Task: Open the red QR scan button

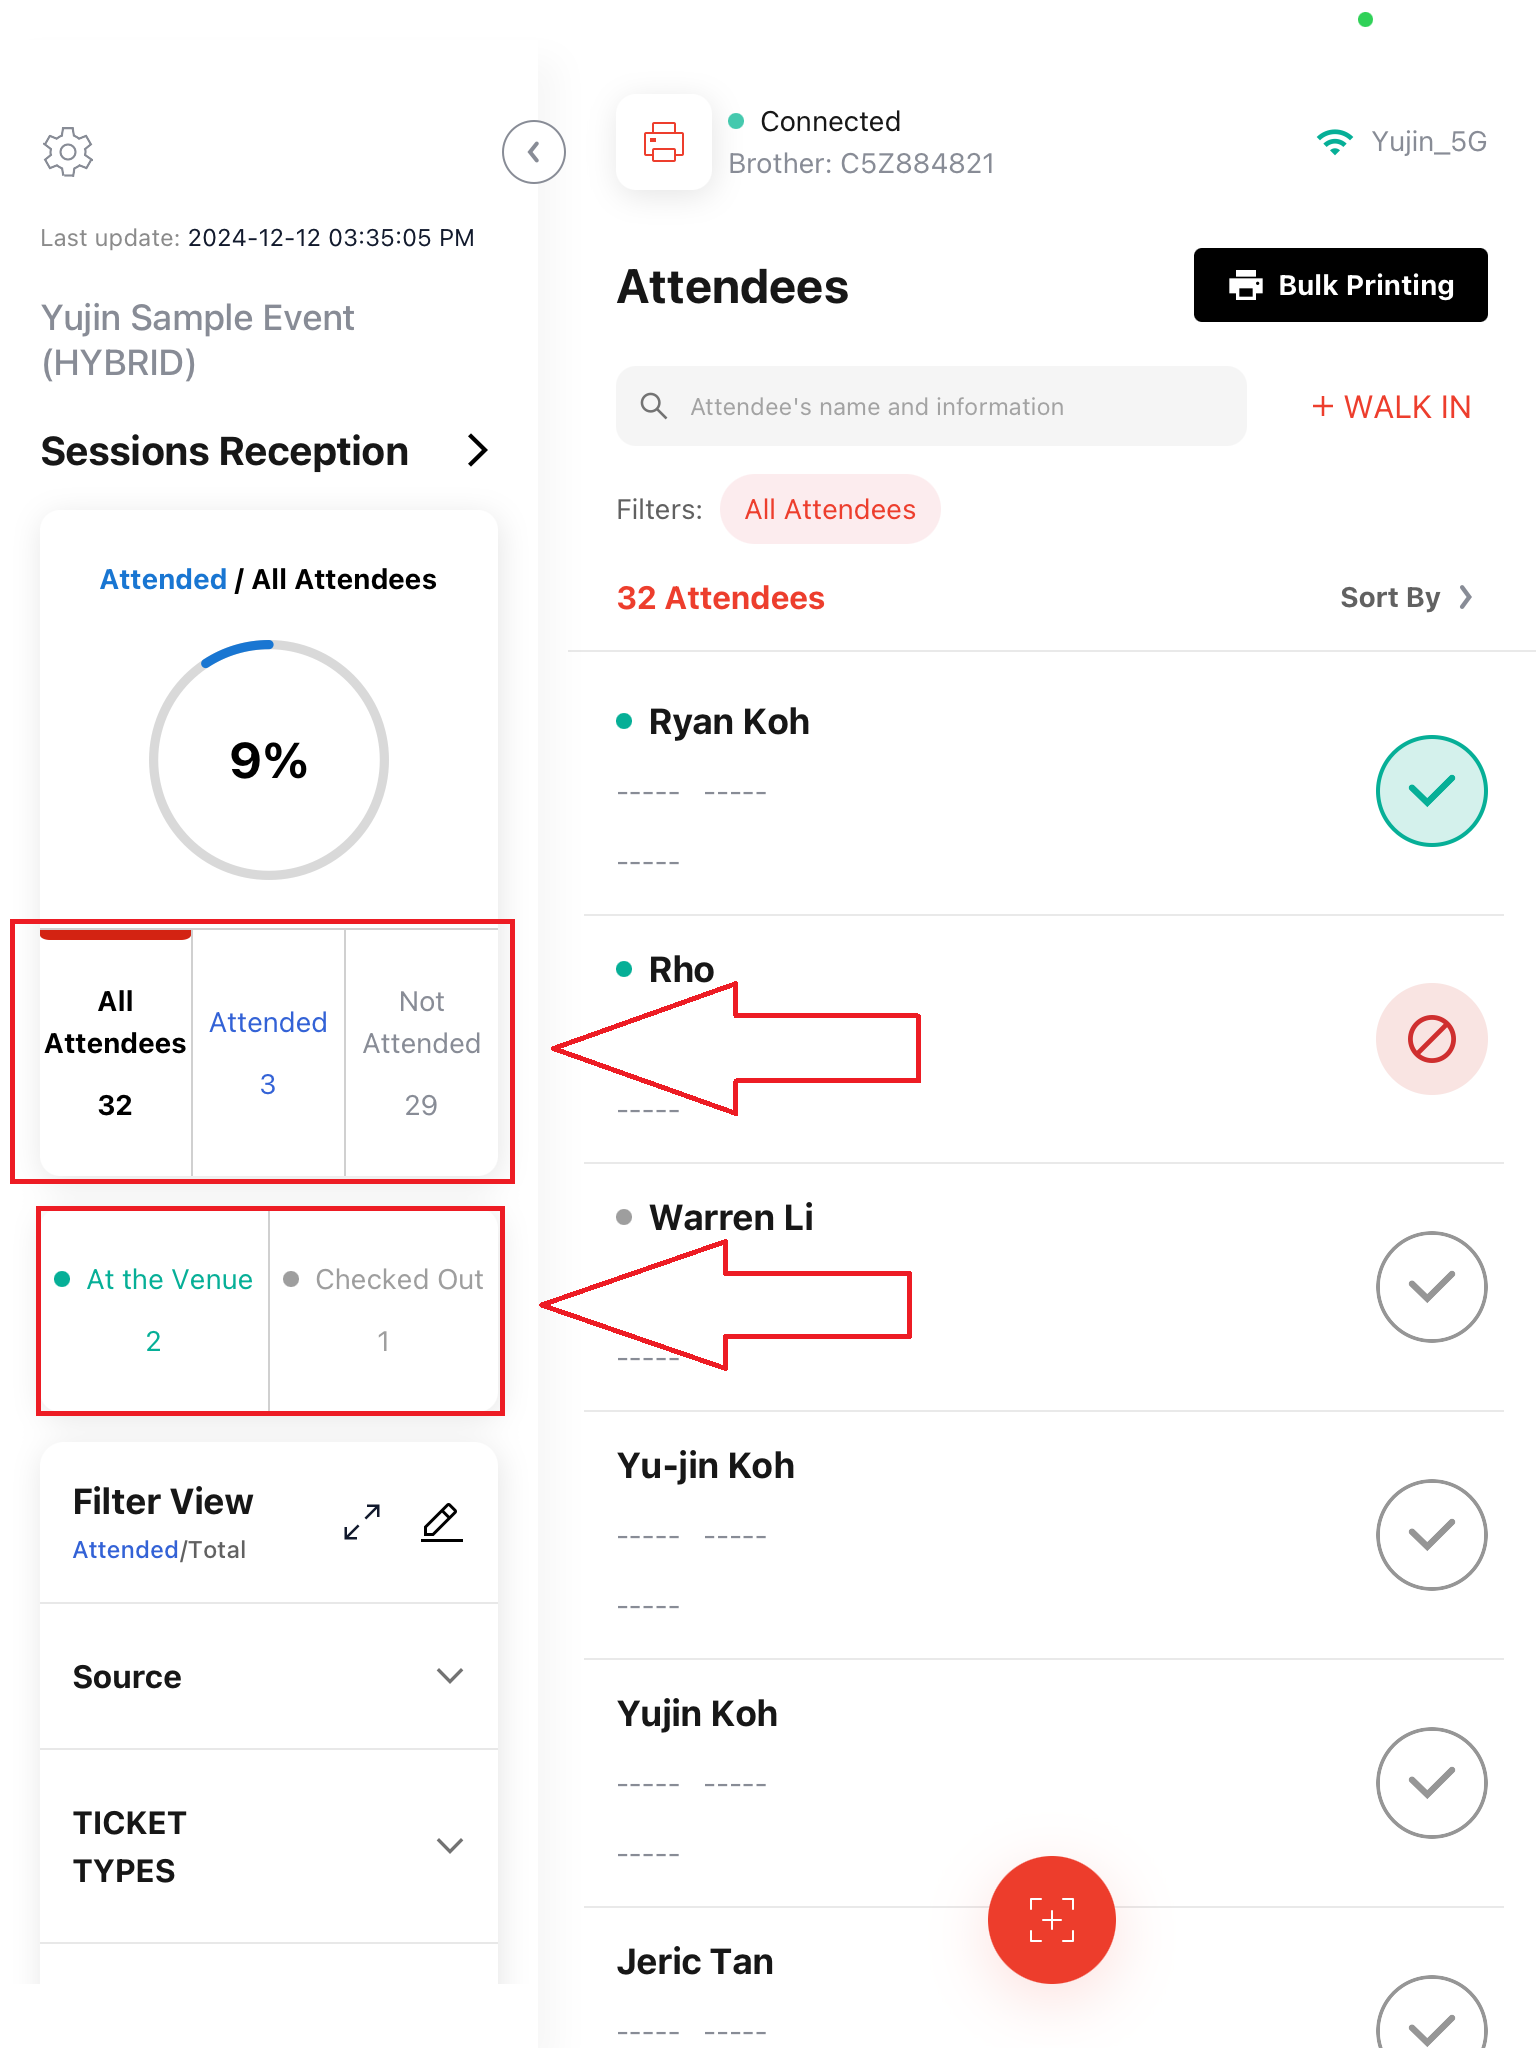Action: click(1052, 1920)
